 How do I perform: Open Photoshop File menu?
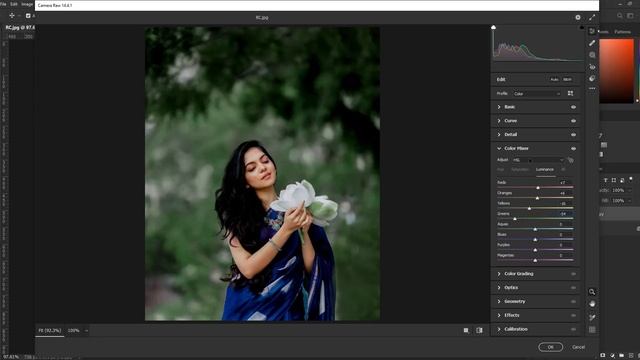(3, 4)
